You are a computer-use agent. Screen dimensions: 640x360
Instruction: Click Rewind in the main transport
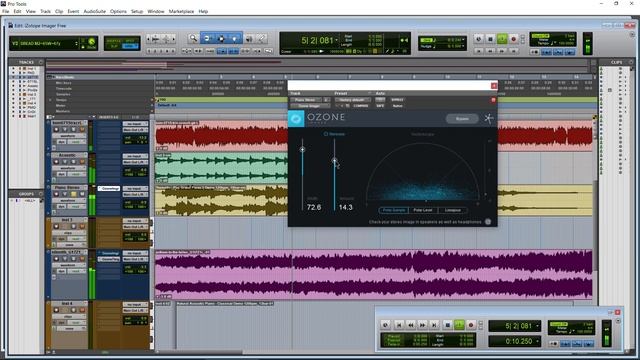click(490, 51)
